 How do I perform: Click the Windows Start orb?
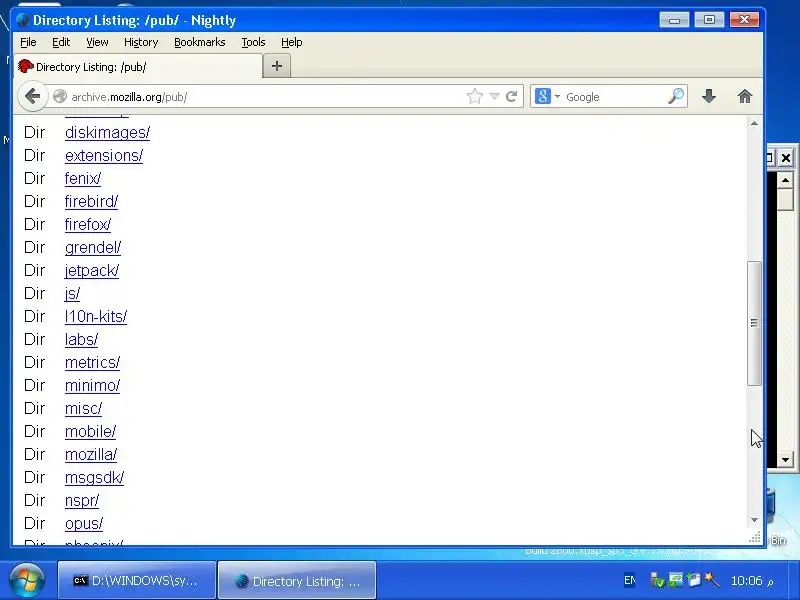(x=27, y=580)
